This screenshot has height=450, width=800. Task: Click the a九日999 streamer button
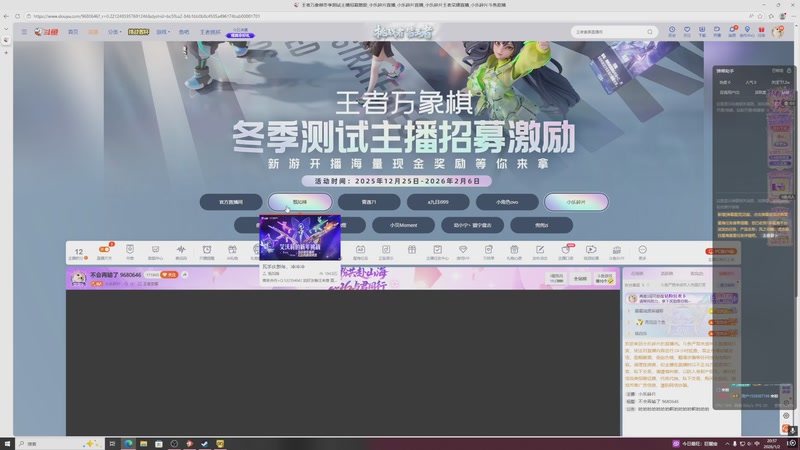click(438, 202)
